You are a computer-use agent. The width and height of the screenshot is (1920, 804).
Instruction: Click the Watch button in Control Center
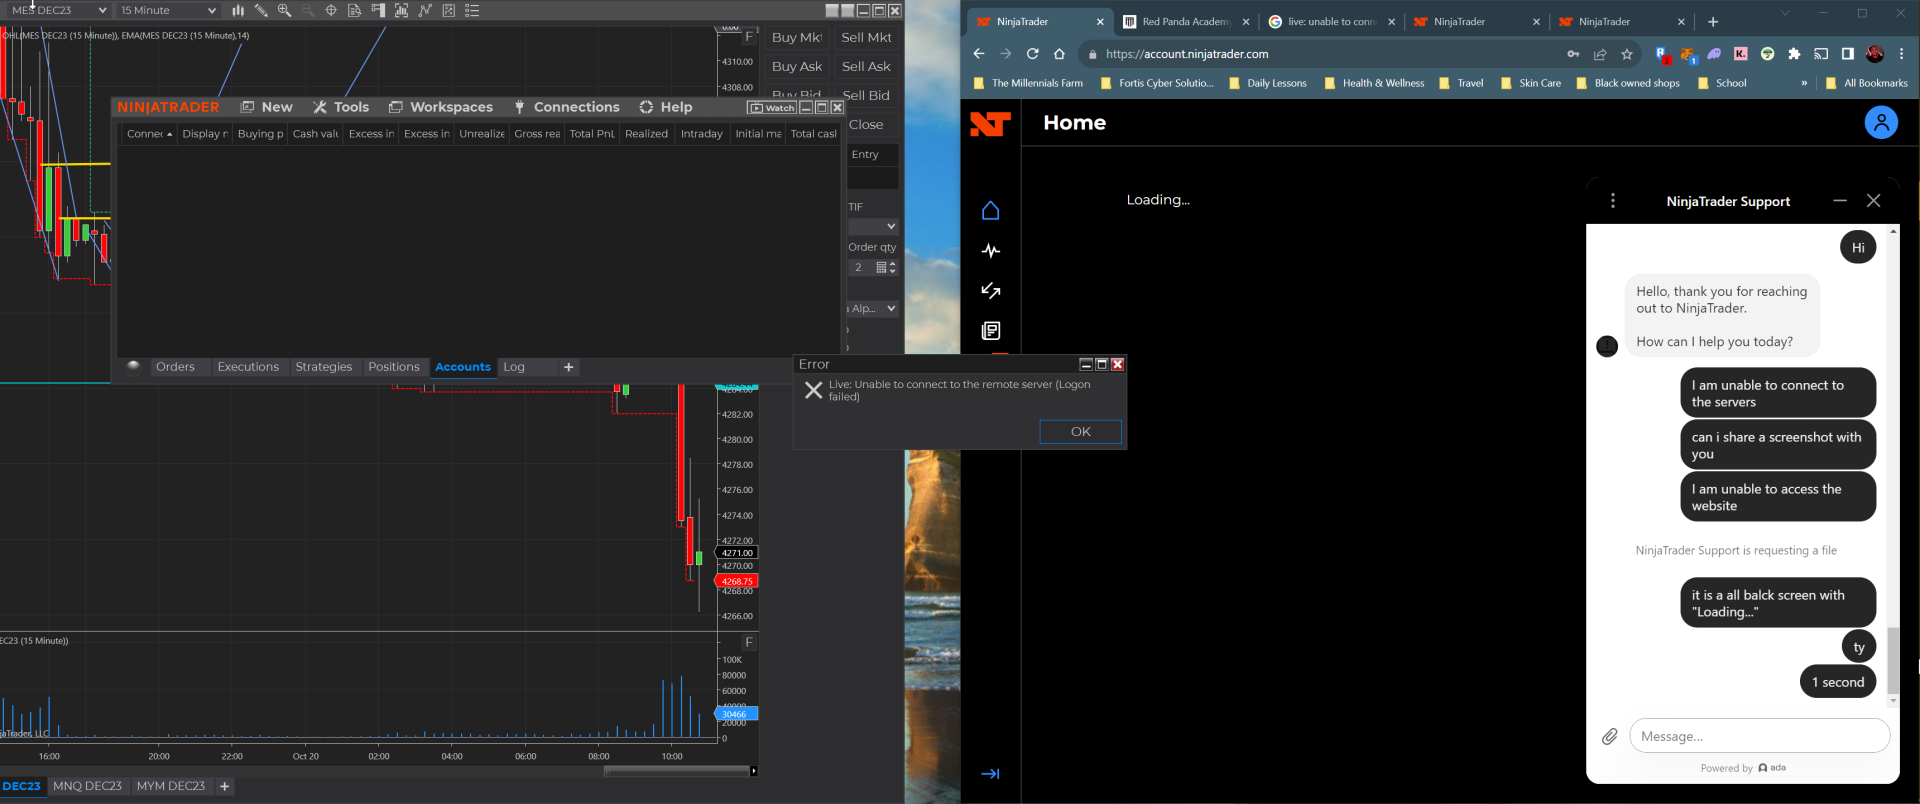[772, 107]
